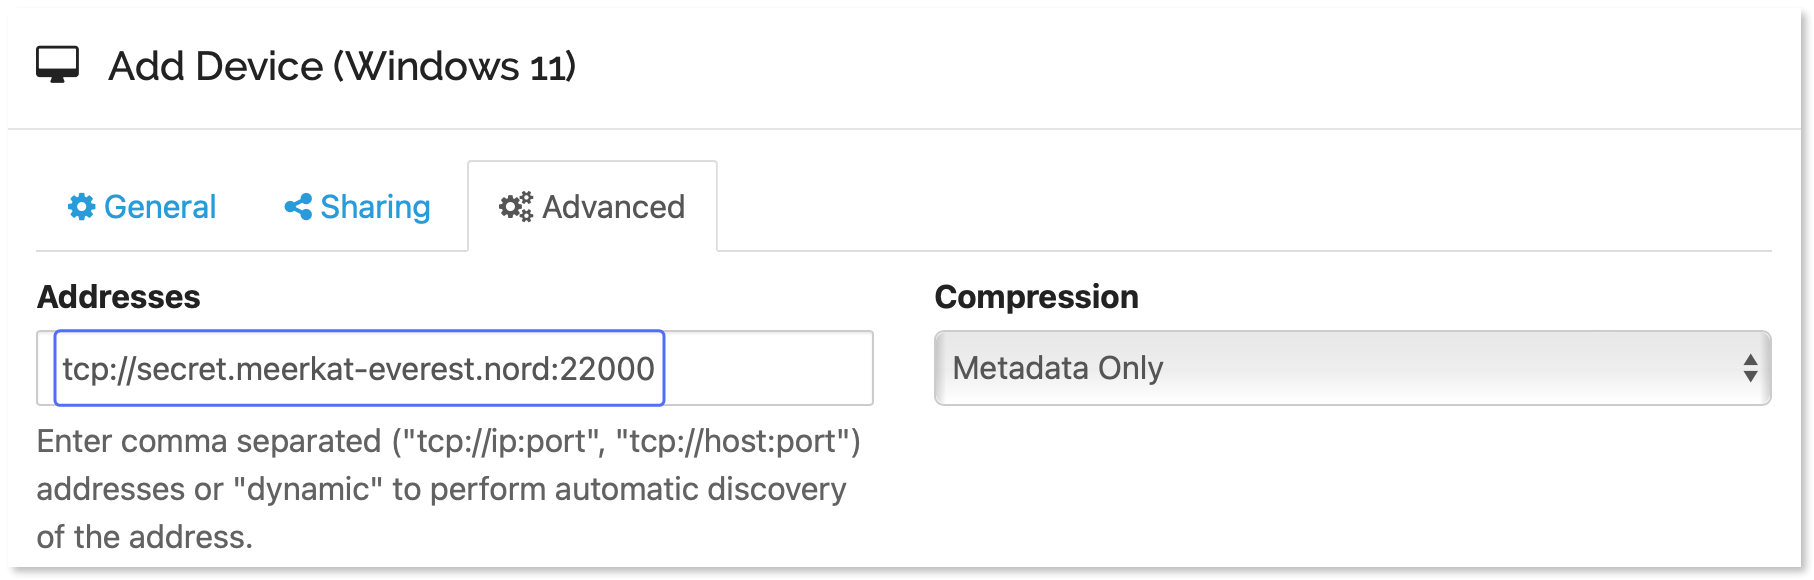Click the Addresses field label
Image resolution: width=1814 pixels, height=580 pixels.
[117, 296]
